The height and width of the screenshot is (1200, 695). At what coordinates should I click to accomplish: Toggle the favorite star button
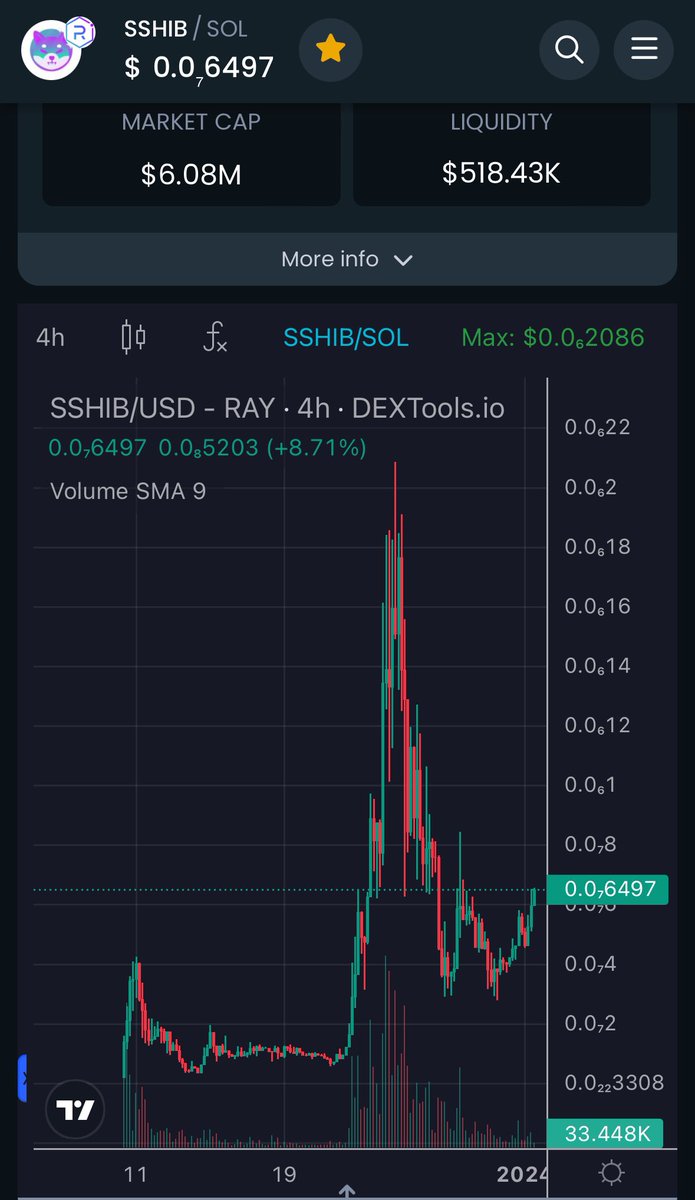tap(331, 49)
